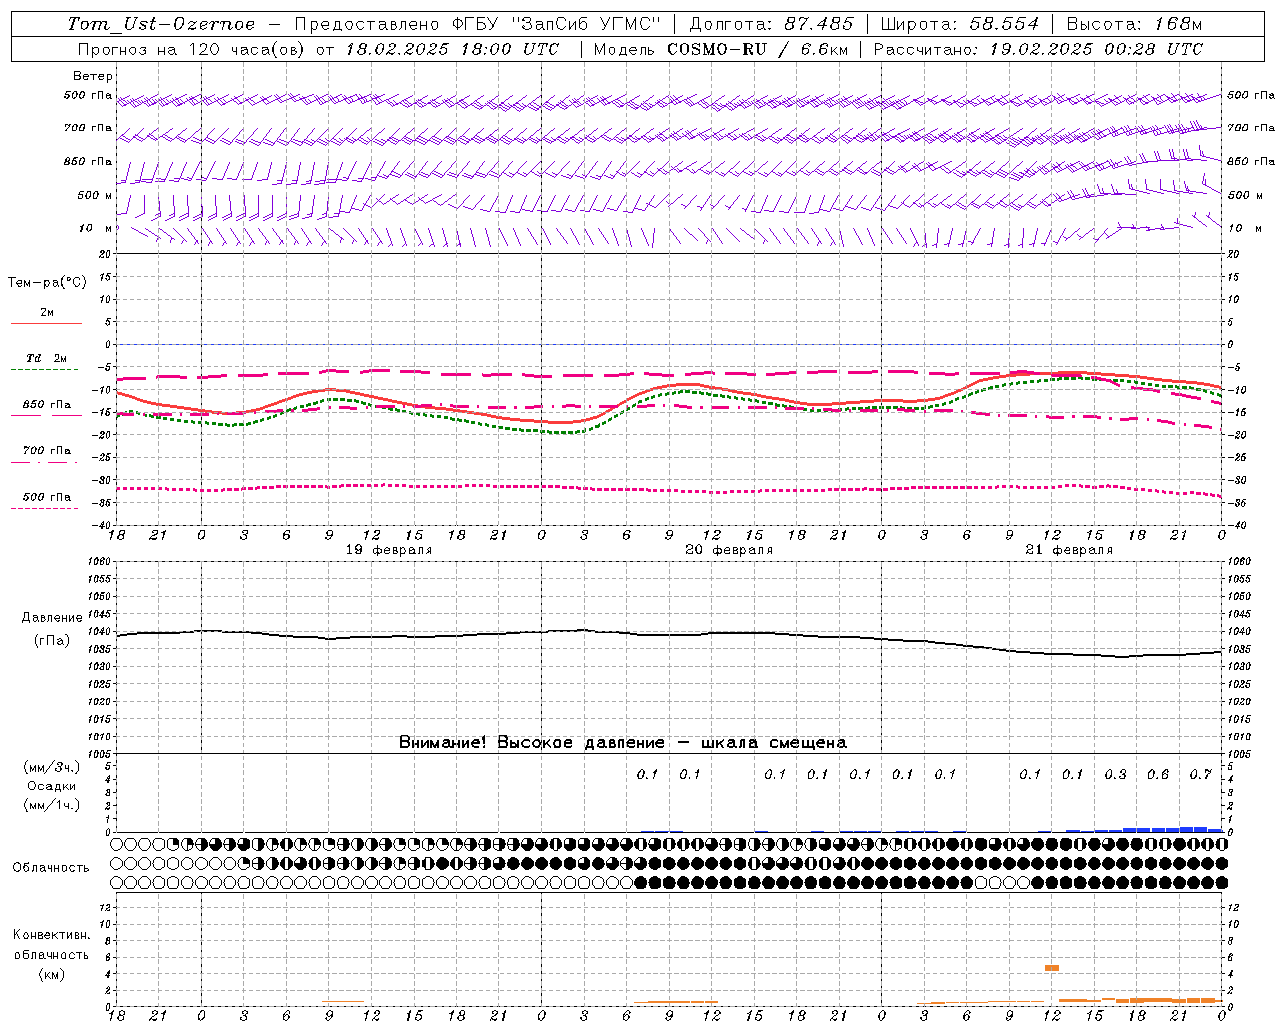1280x1024 pixels.
Task: Click the (мм/1ч.) precipitation unit label
Action: coord(51,805)
